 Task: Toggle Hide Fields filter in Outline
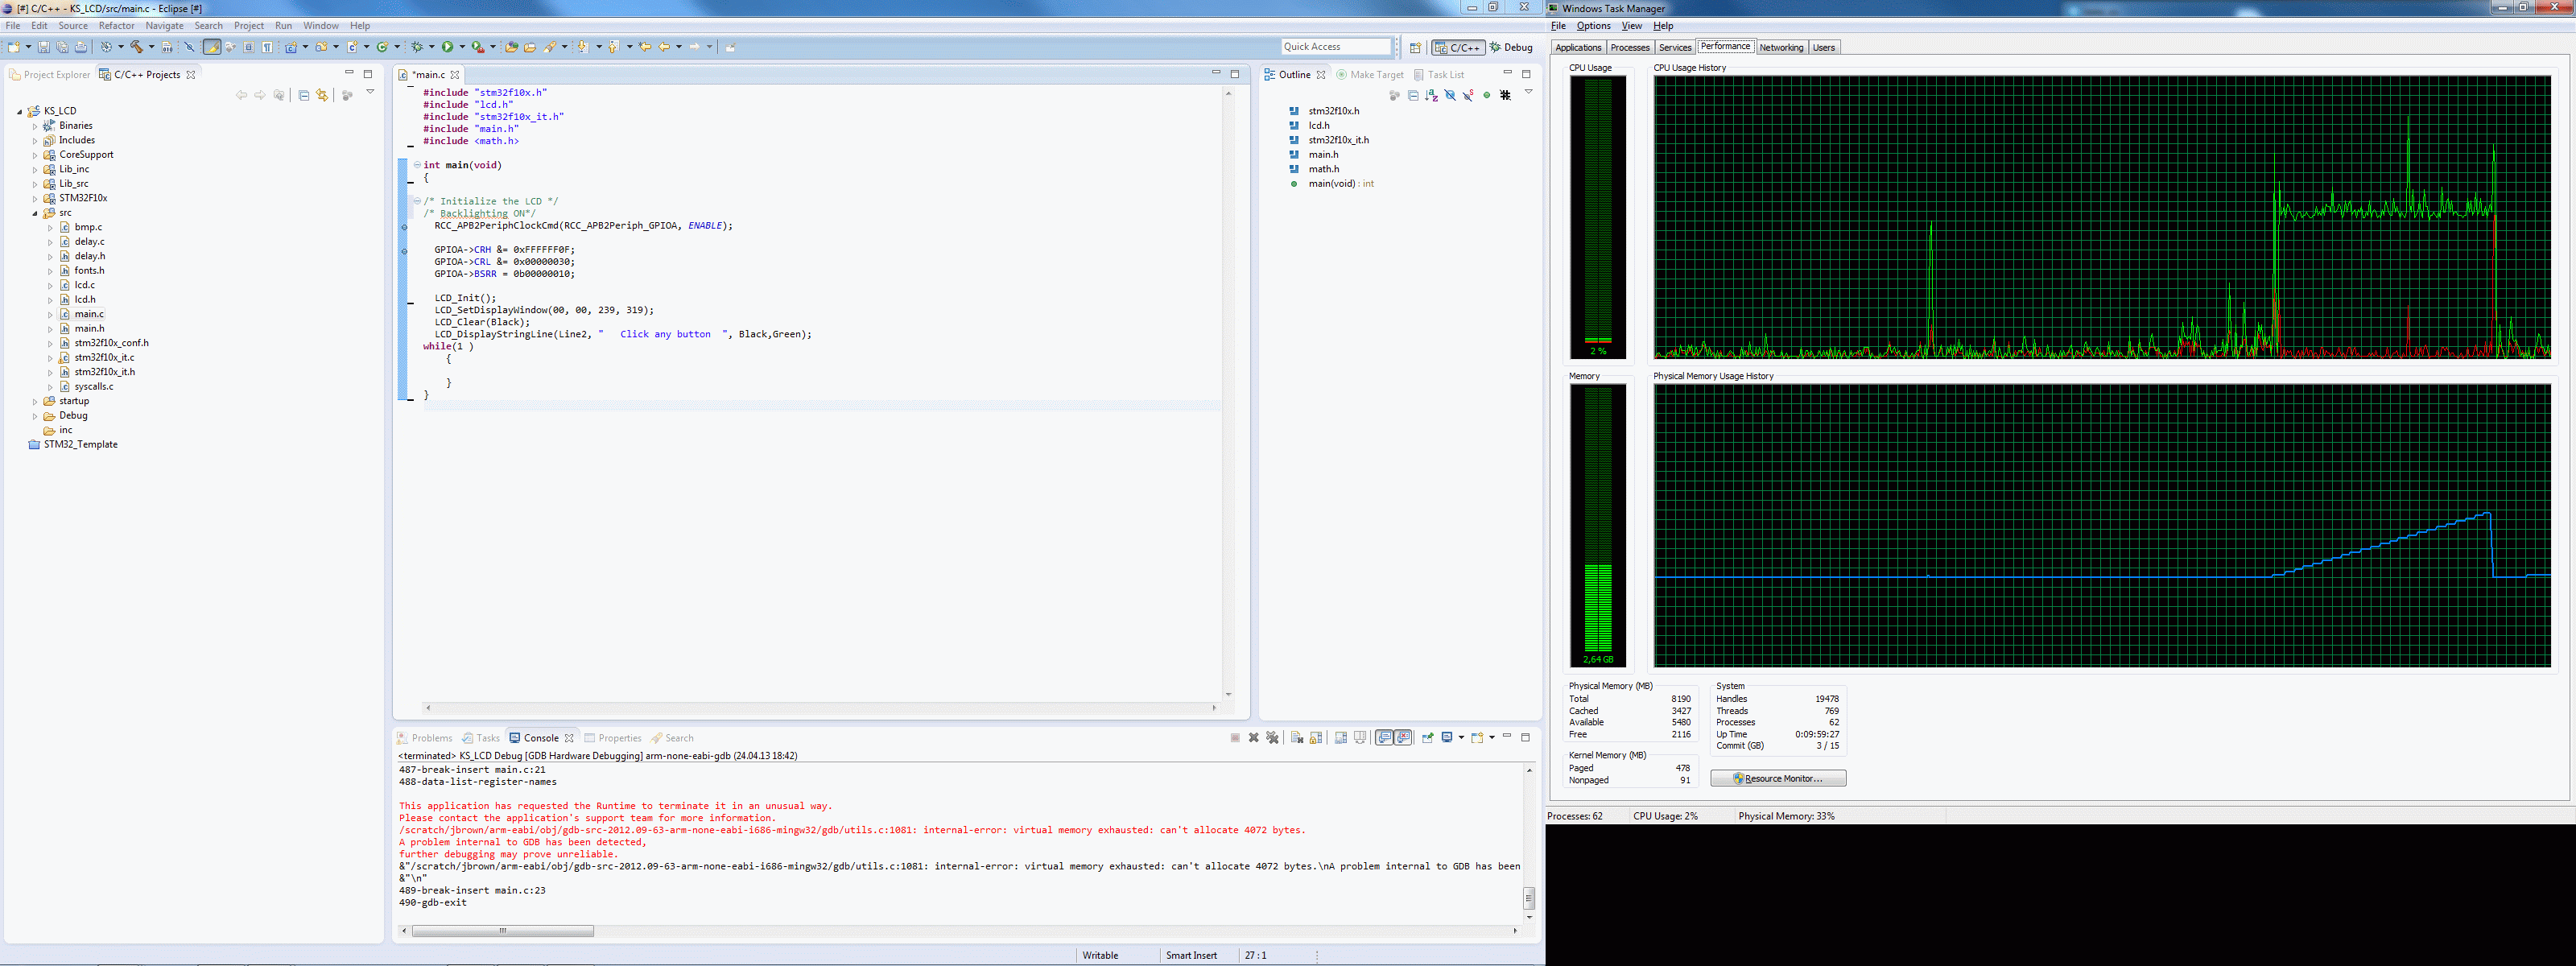point(1450,95)
